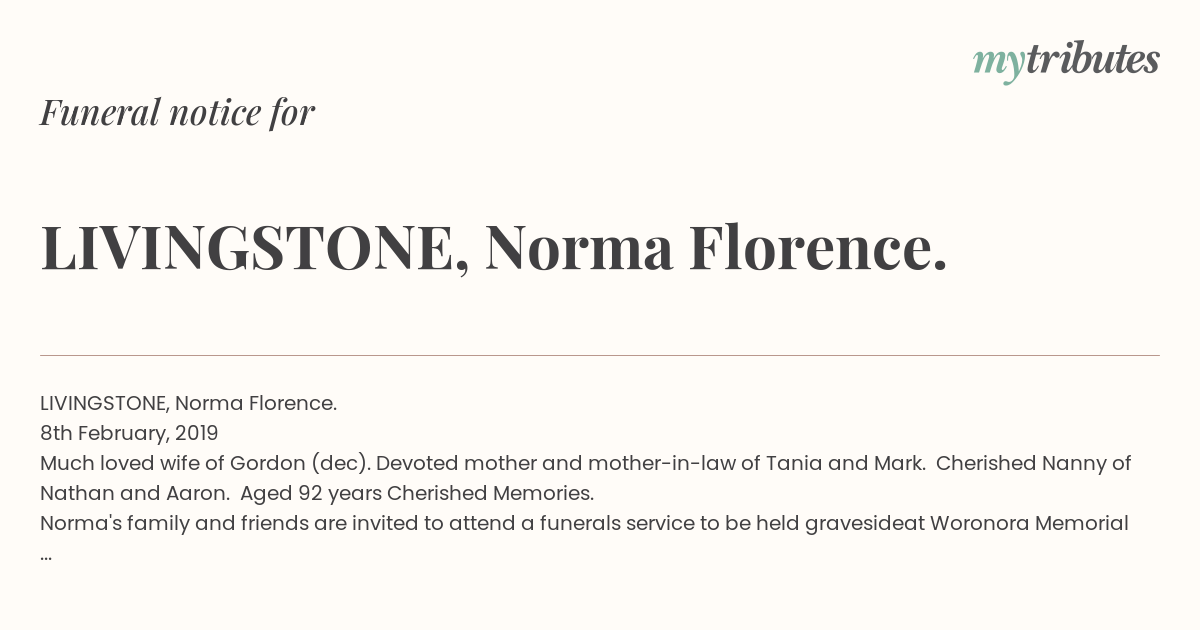This screenshot has height=630, width=1200.
Task: Click 'Much loved wife of Gordon (dec).'
Action: pyautogui.click(x=205, y=464)
